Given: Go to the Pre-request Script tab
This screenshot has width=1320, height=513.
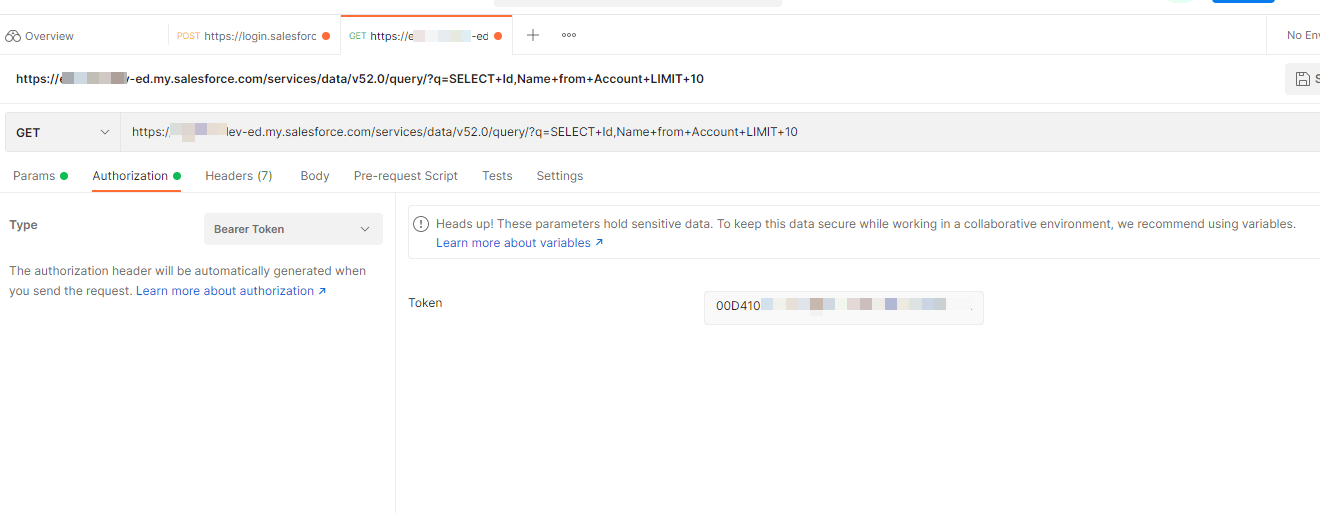Looking at the screenshot, I should pos(405,176).
